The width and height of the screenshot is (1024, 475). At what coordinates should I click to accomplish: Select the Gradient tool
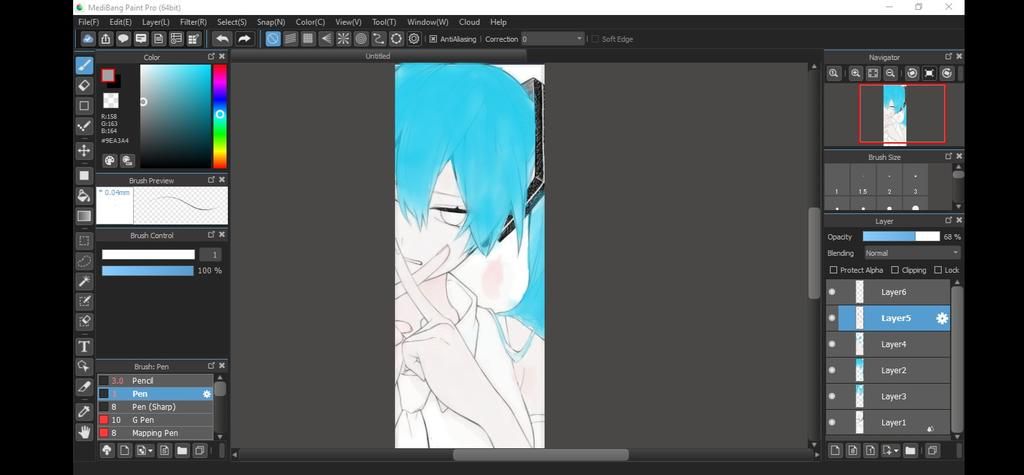tap(84, 216)
